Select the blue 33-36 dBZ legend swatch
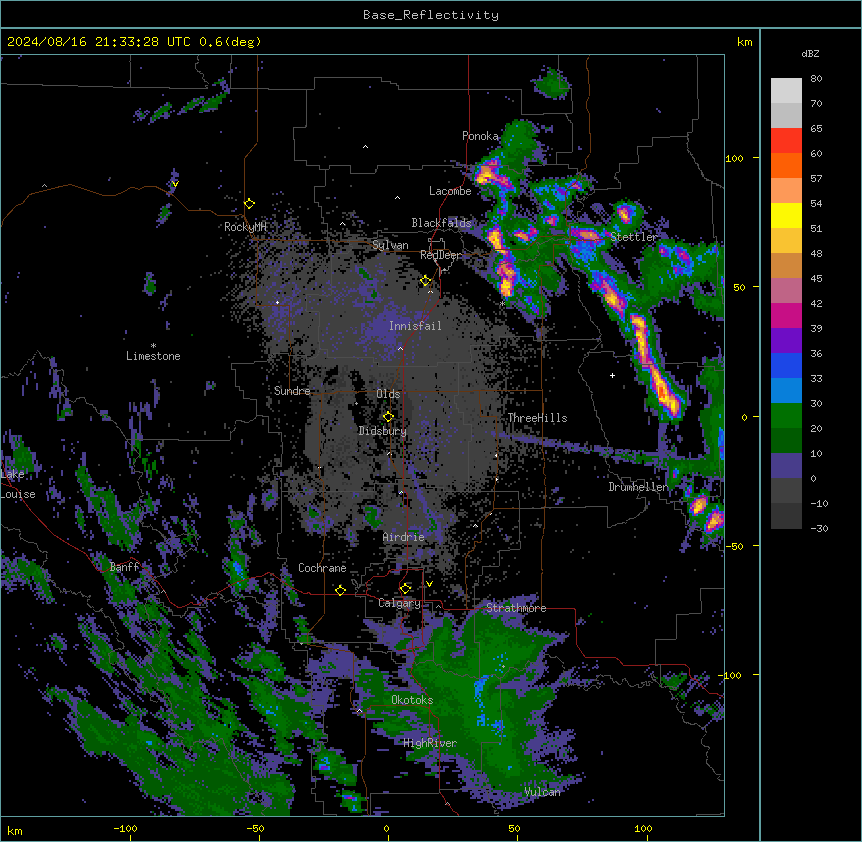 [786, 365]
